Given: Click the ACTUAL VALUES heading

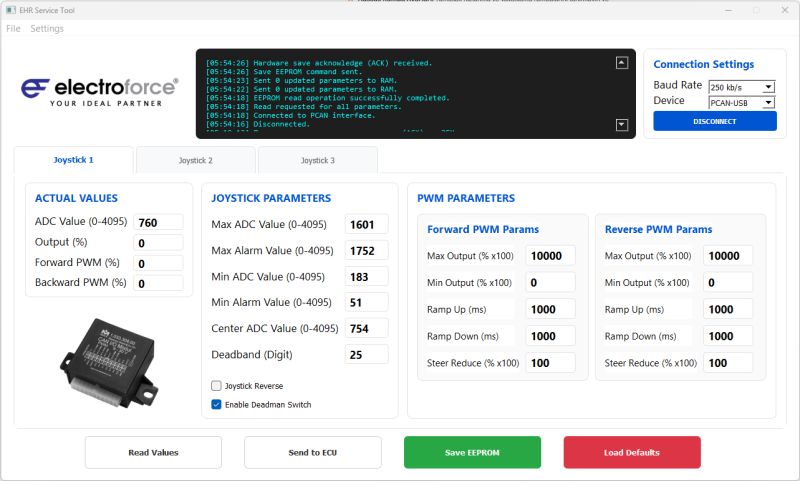Looking at the screenshot, I should tap(76, 198).
